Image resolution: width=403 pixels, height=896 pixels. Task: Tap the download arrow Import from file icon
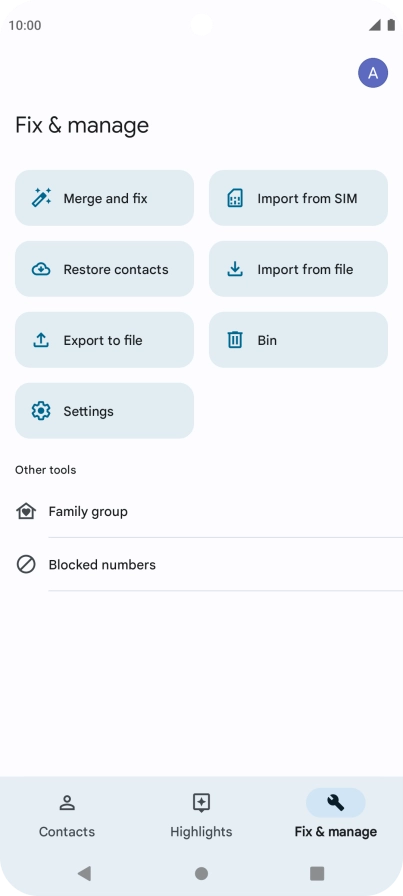tap(235, 269)
